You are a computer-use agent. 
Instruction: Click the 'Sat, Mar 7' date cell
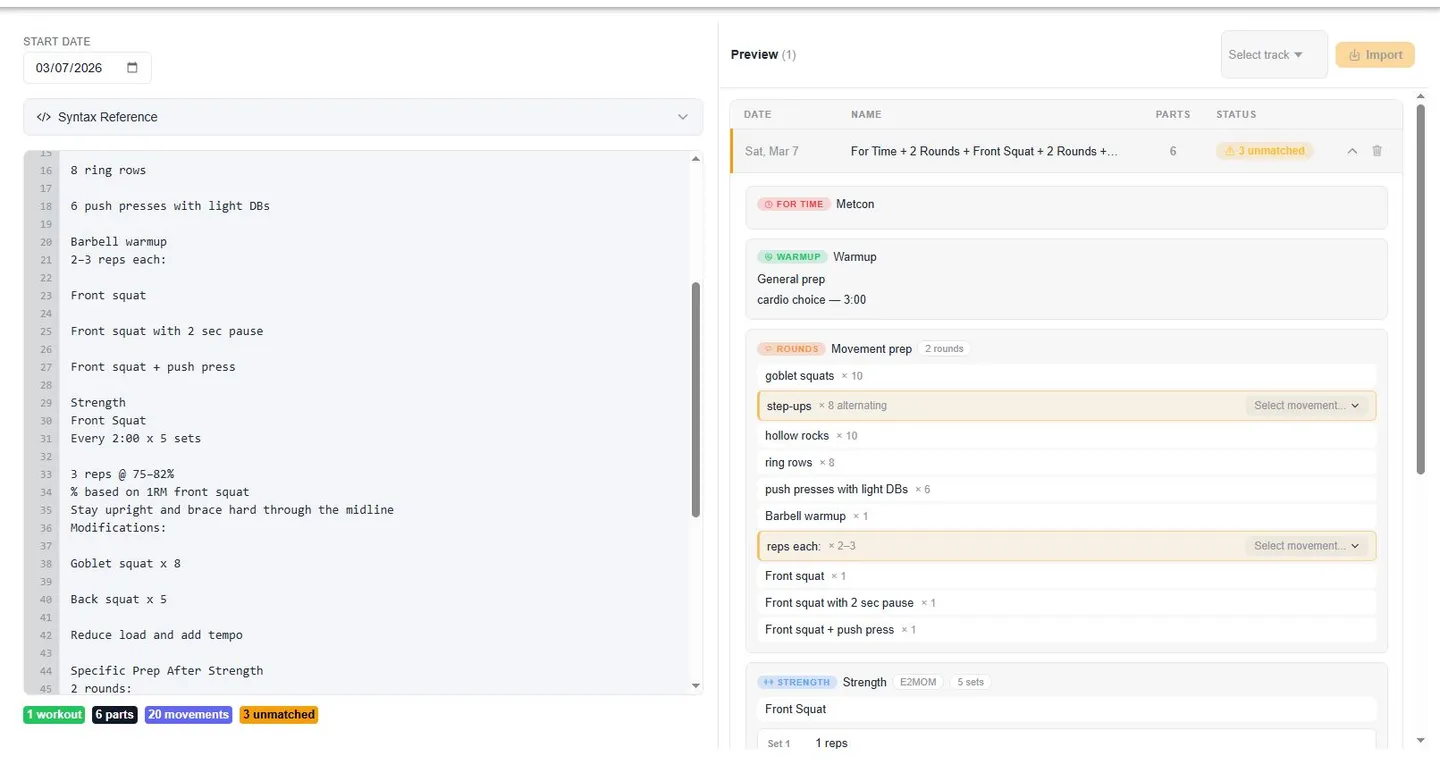(772, 151)
